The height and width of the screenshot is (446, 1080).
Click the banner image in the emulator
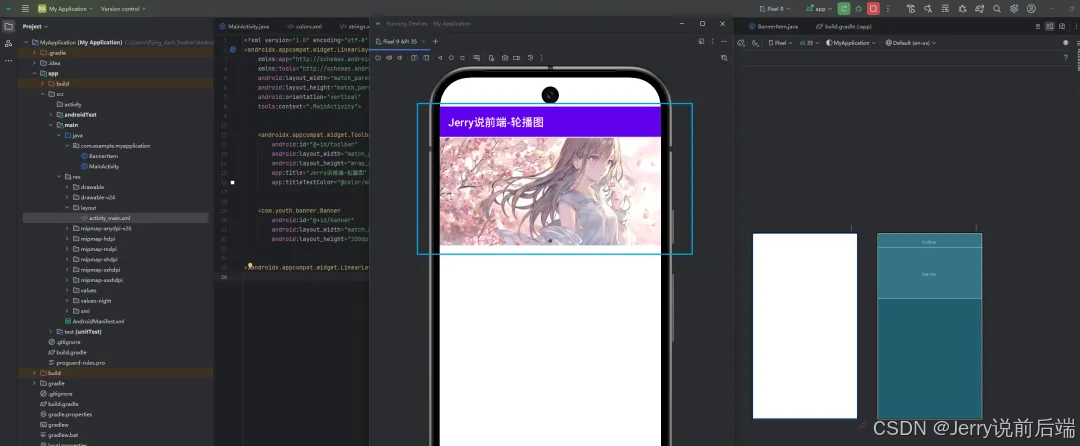[x=550, y=191]
